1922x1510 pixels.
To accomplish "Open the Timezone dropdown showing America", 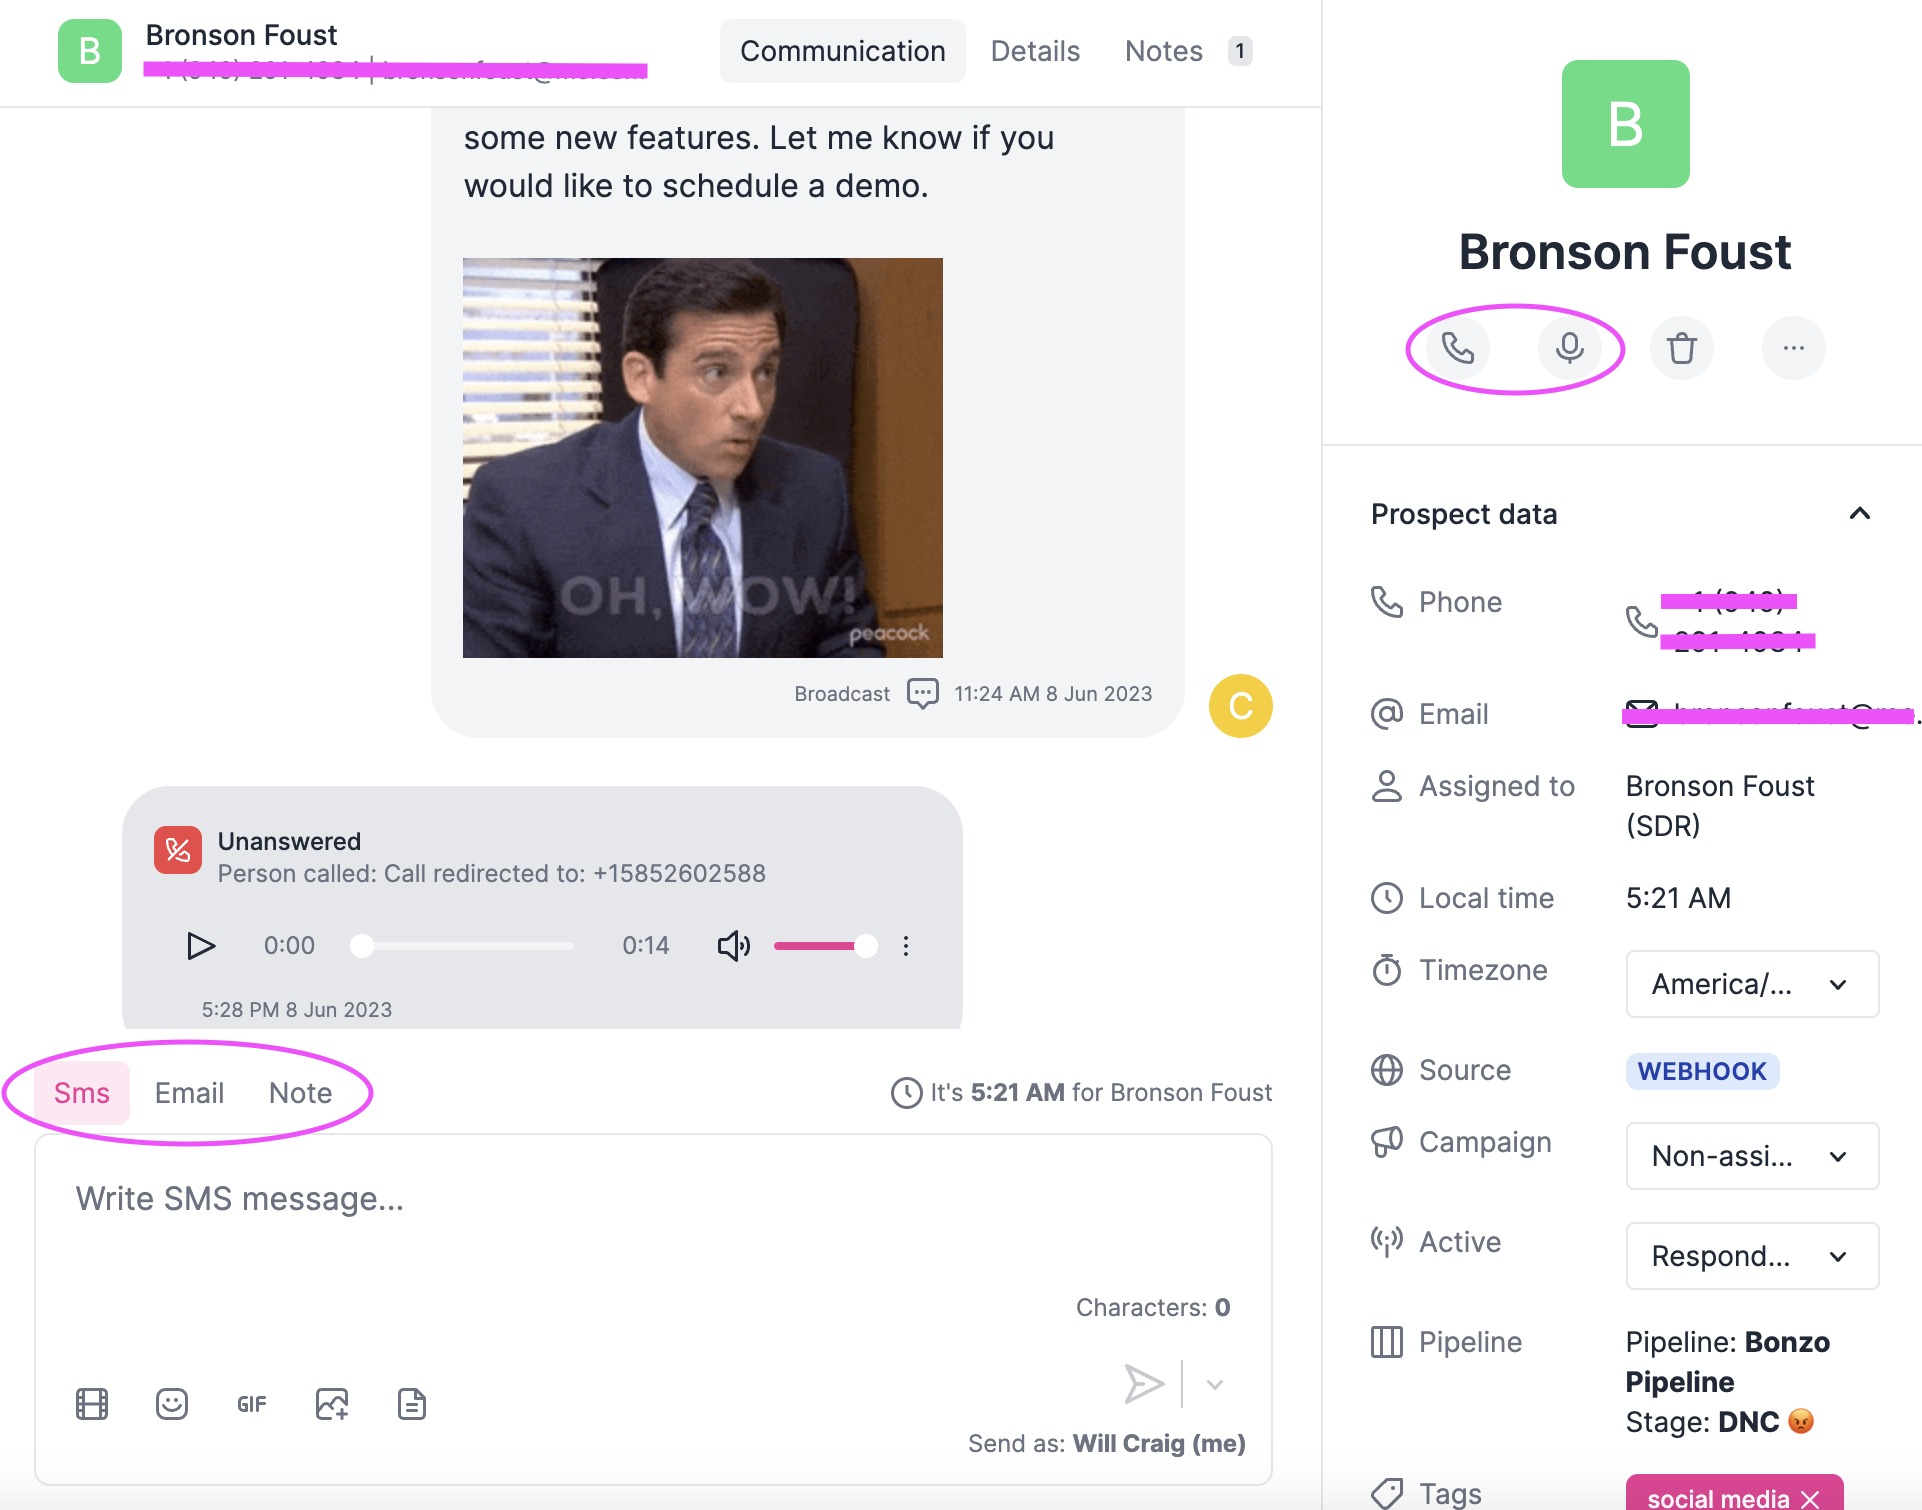I will click(x=1751, y=984).
